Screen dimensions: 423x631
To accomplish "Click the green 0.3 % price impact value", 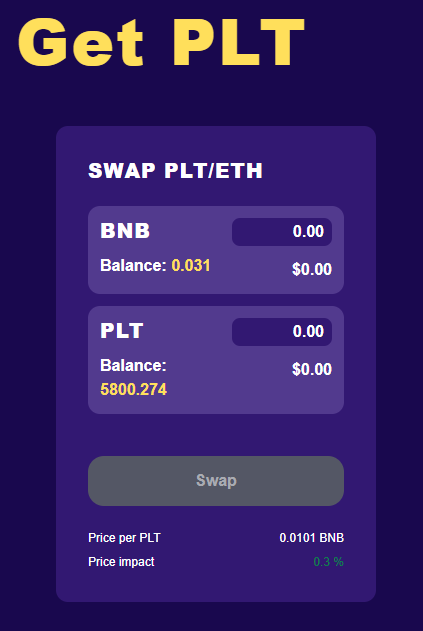I will click(x=328, y=562).
